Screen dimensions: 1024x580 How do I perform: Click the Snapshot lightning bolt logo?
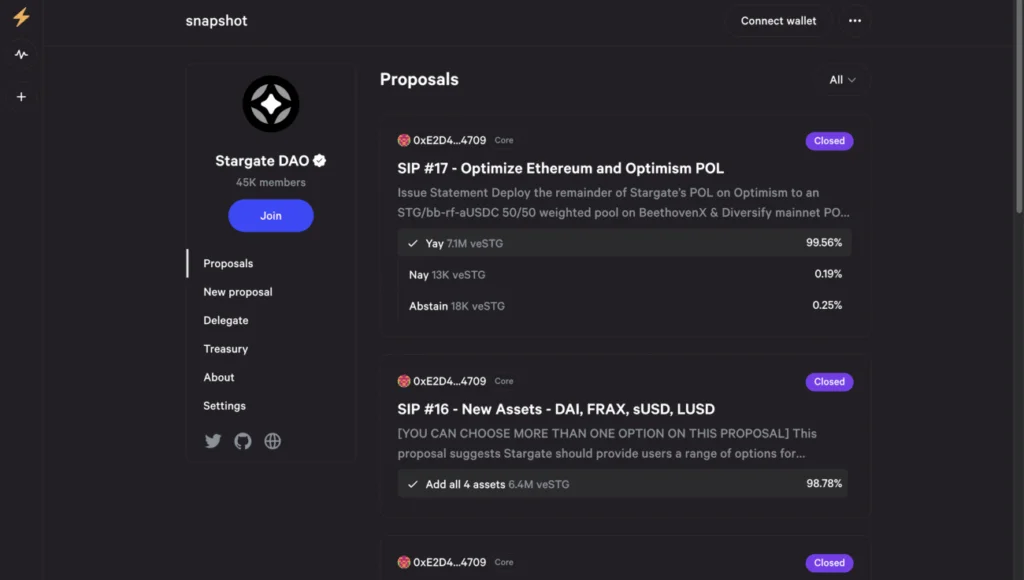(21, 18)
